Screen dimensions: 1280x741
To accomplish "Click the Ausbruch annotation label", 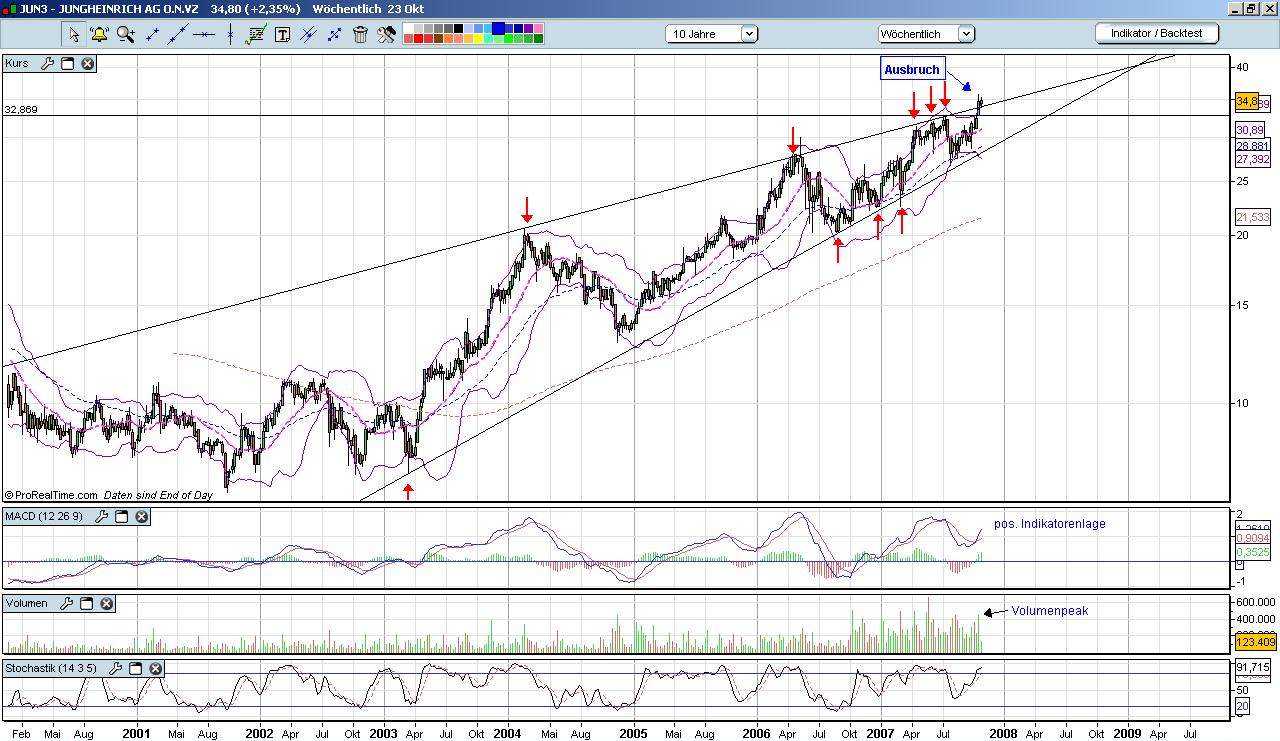I will point(912,69).
